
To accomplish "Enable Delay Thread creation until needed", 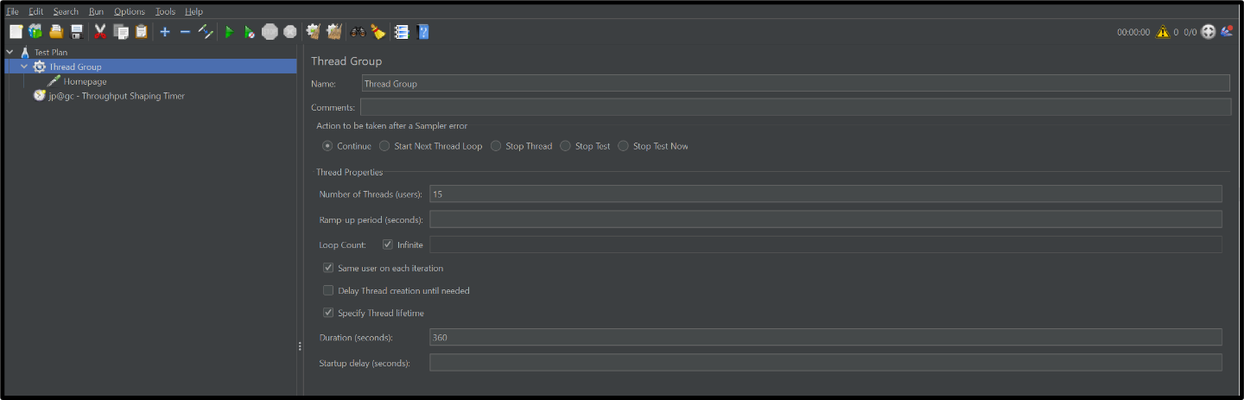I will [x=328, y=291].
